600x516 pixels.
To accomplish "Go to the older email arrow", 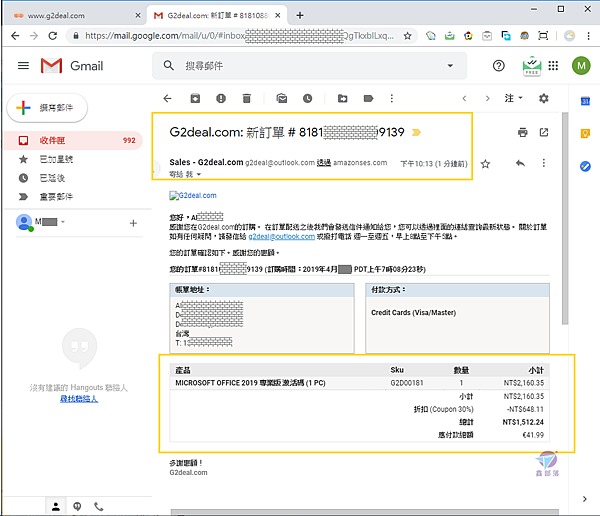I will click(487, 98).
